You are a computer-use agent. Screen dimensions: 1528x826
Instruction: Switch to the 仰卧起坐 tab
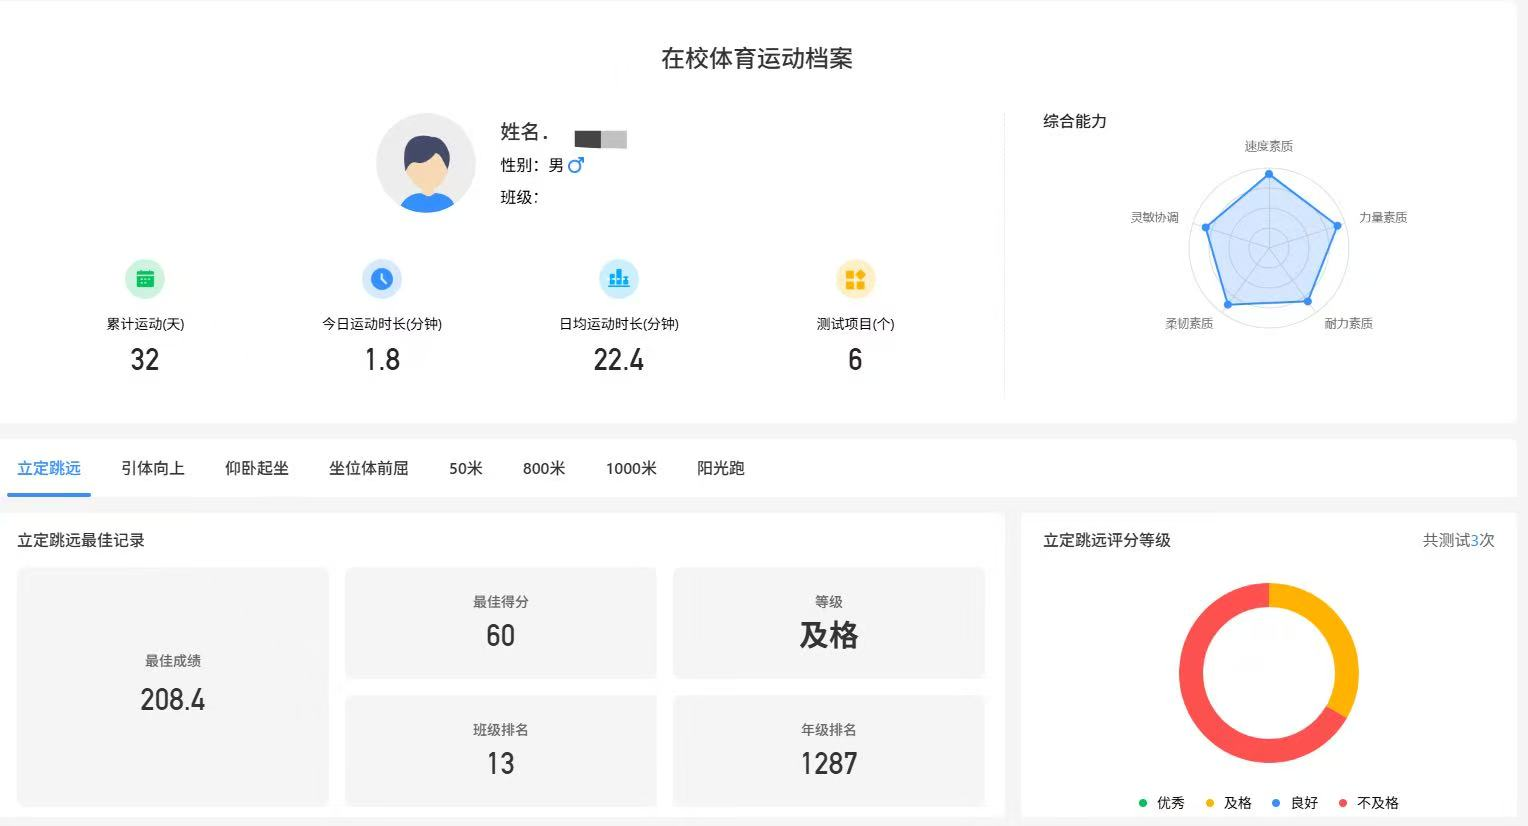(x=256, y=468)
